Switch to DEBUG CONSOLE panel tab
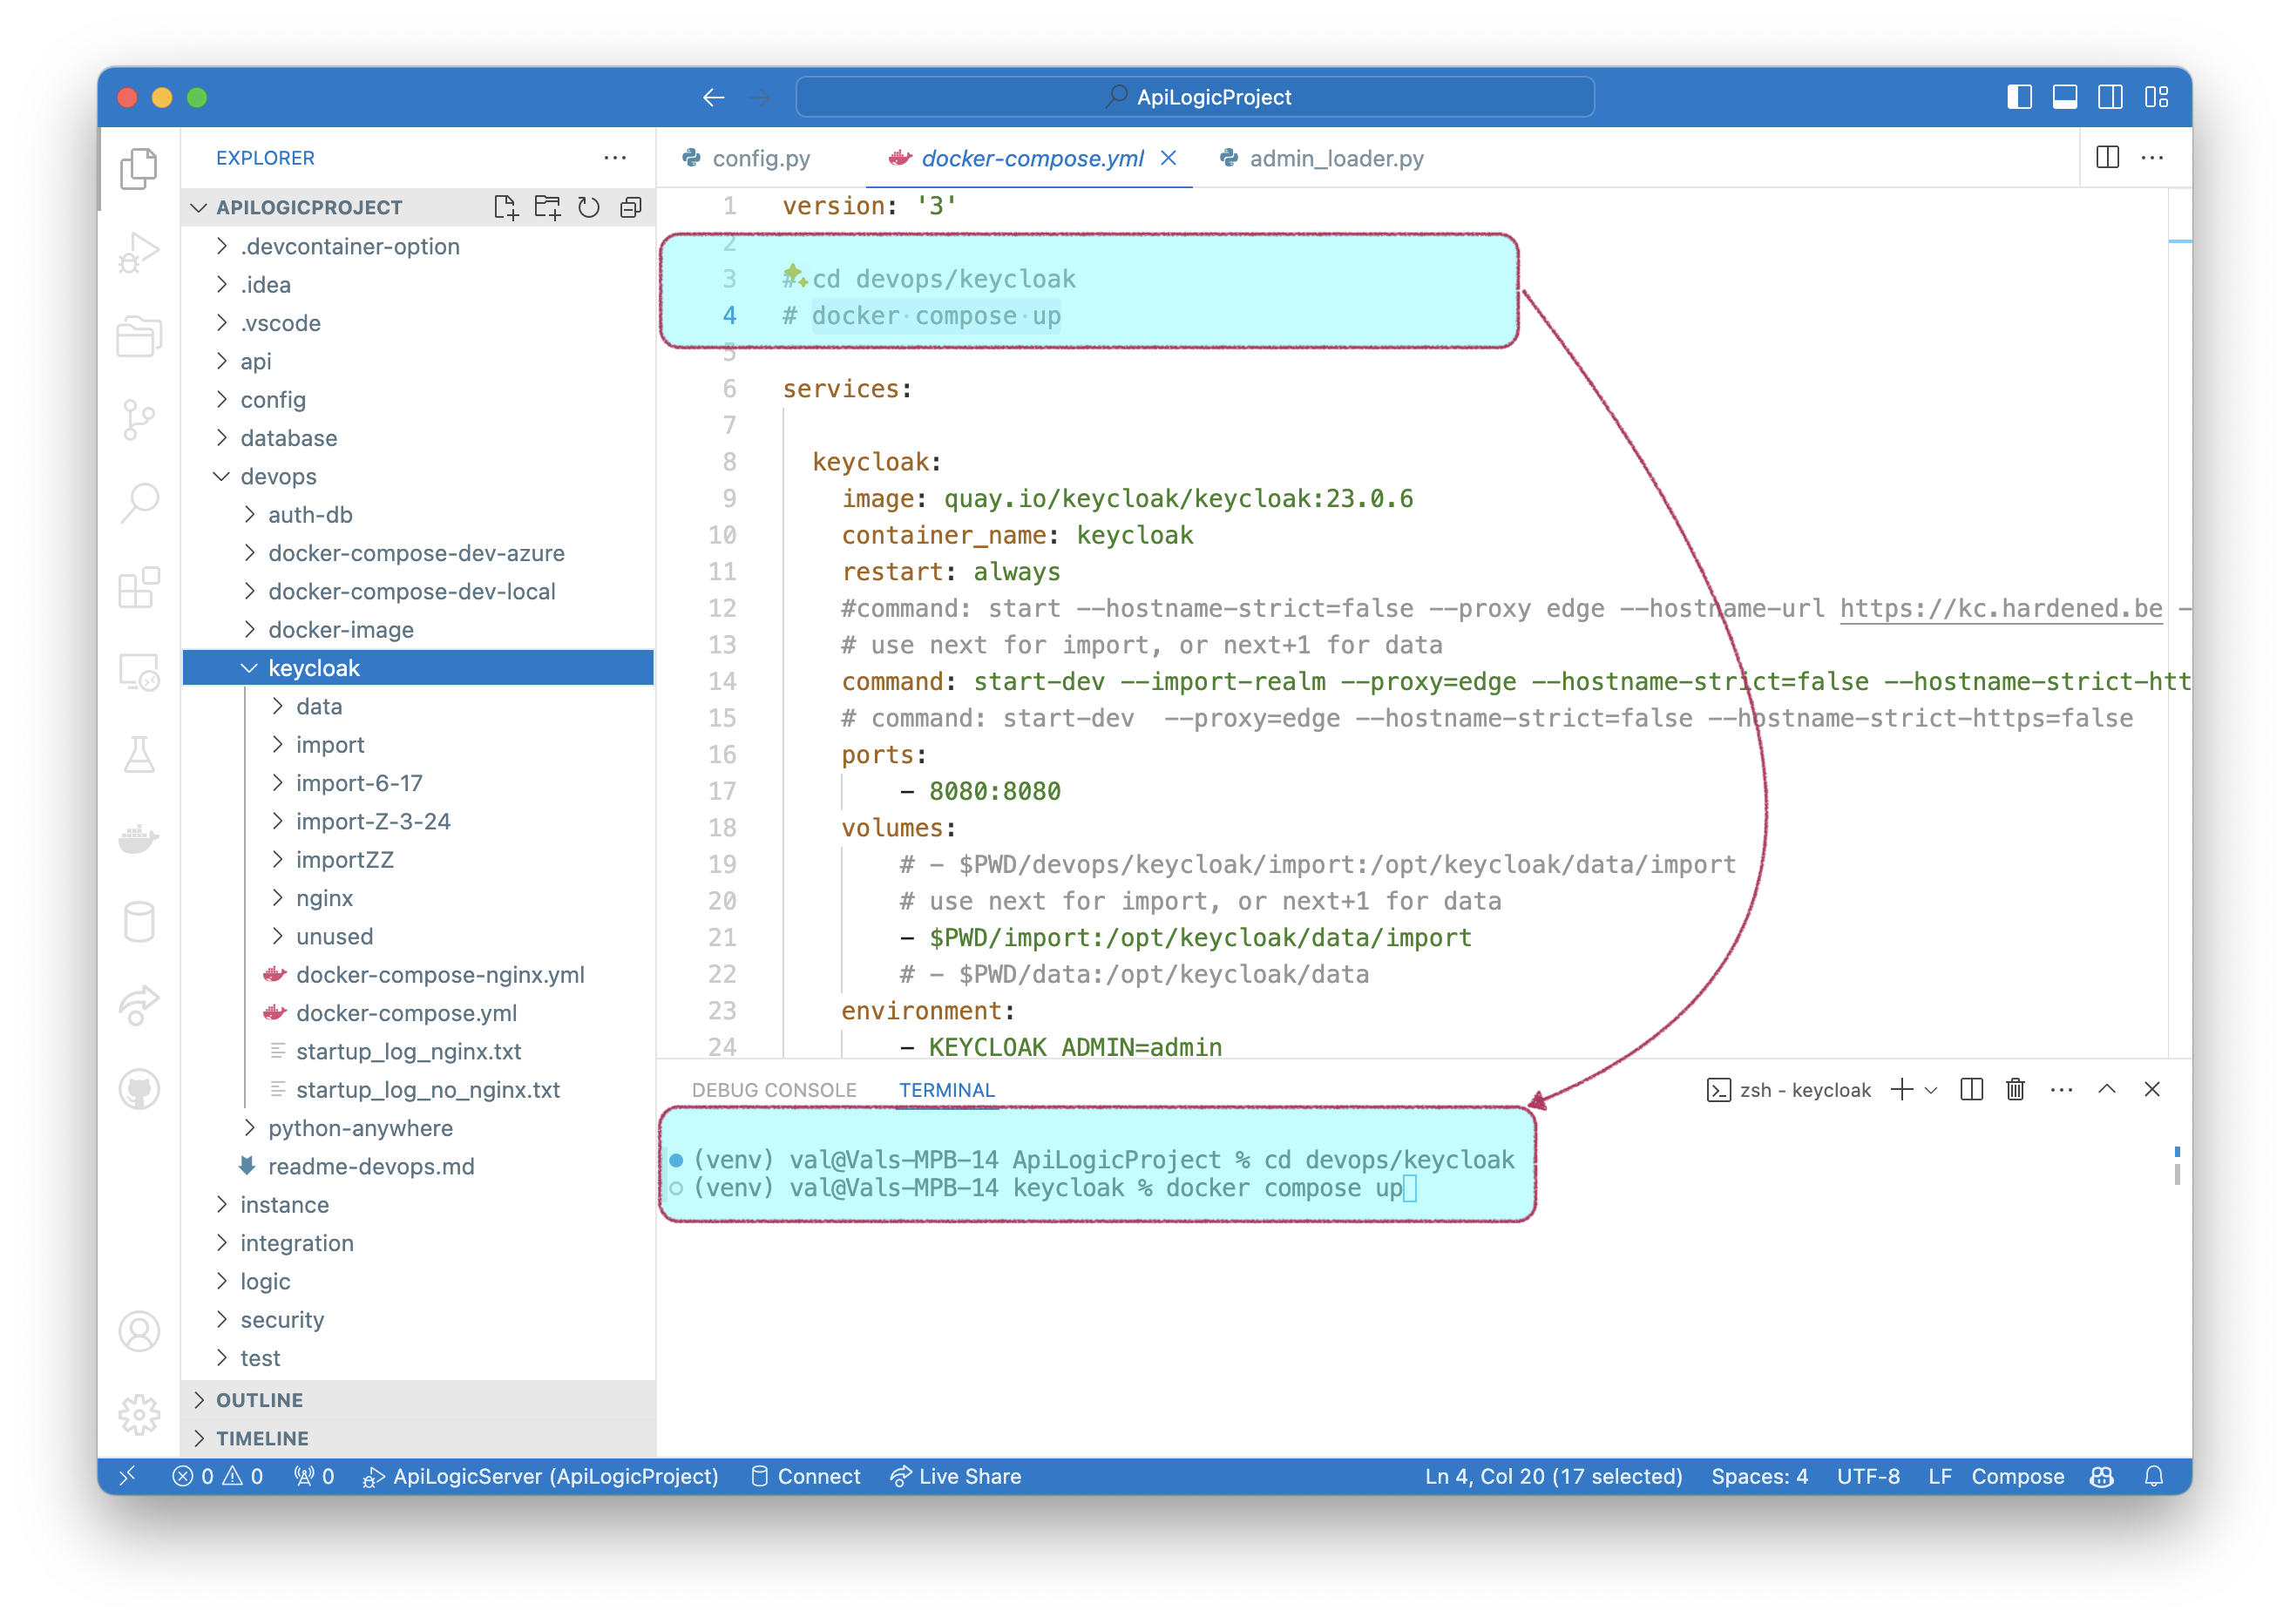 coord(774,1090)
